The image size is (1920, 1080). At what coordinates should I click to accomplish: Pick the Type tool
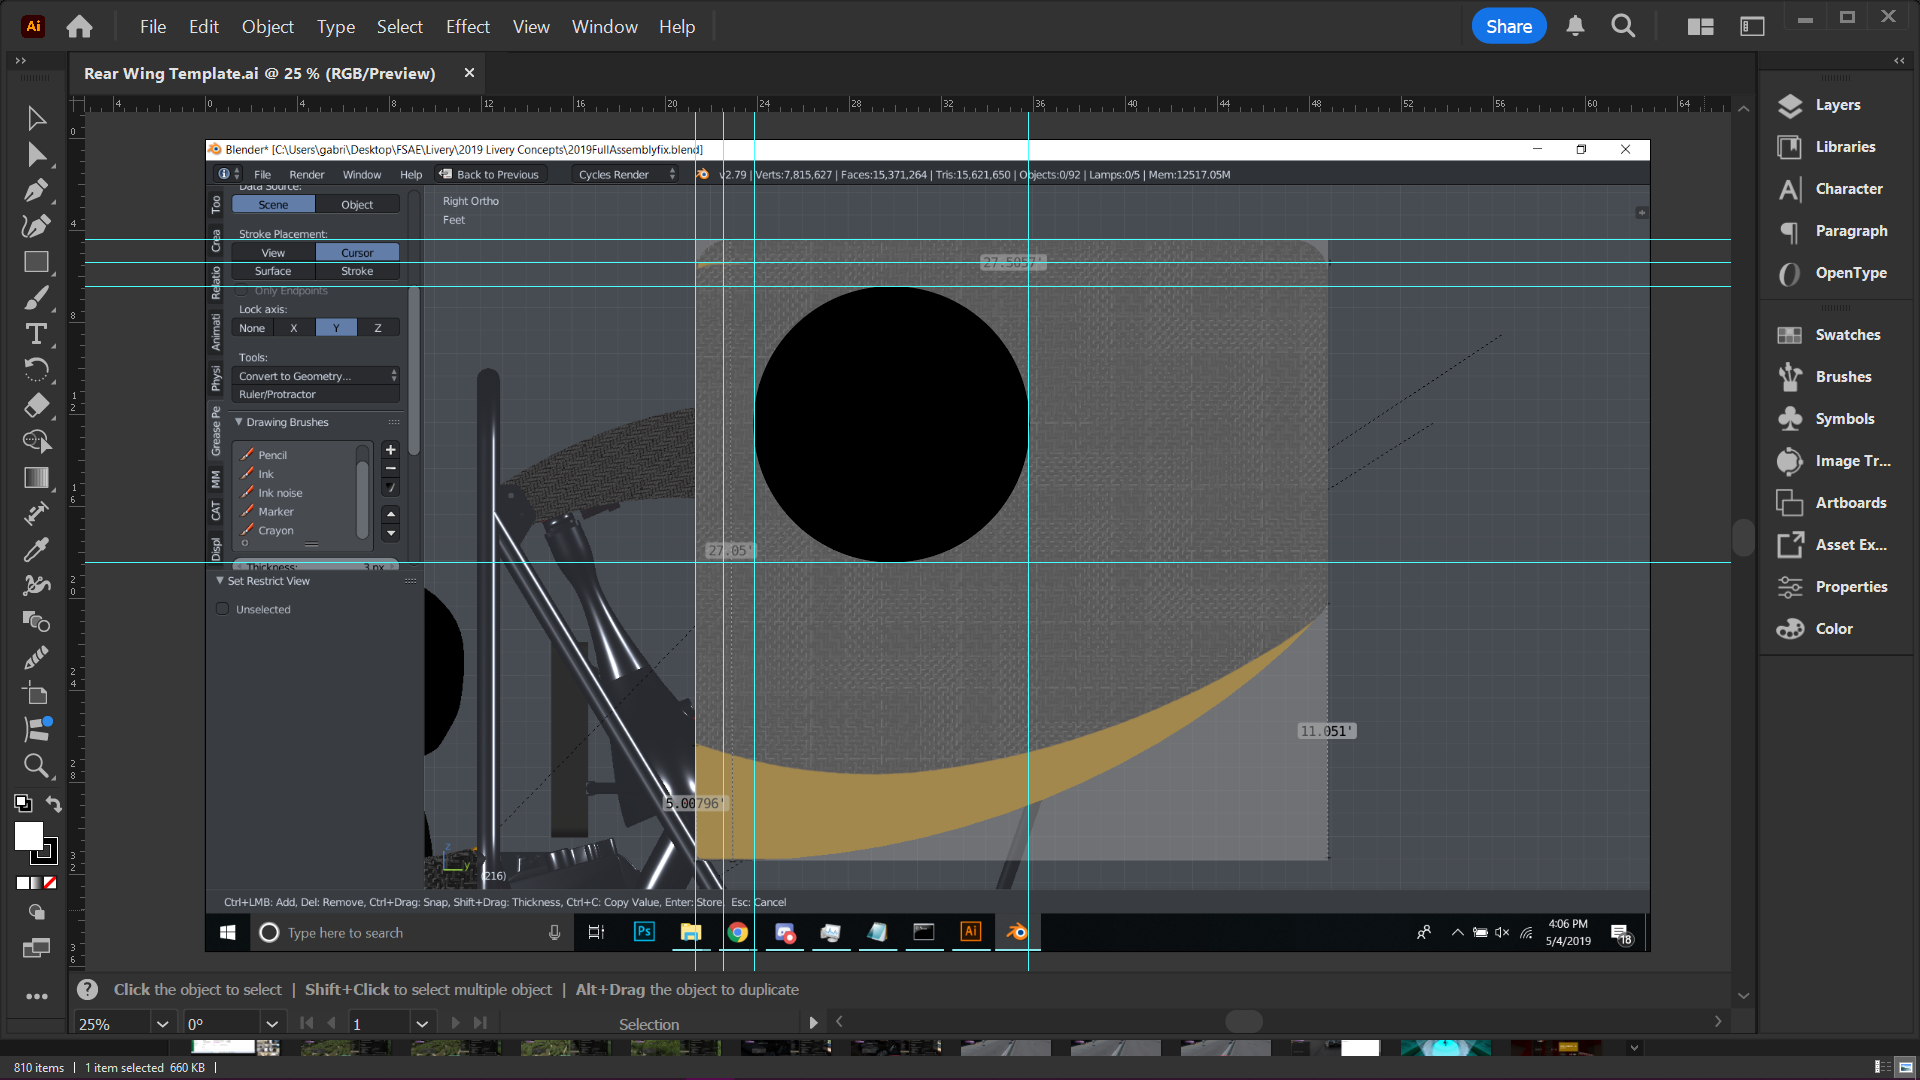click(x=36, y=334)
